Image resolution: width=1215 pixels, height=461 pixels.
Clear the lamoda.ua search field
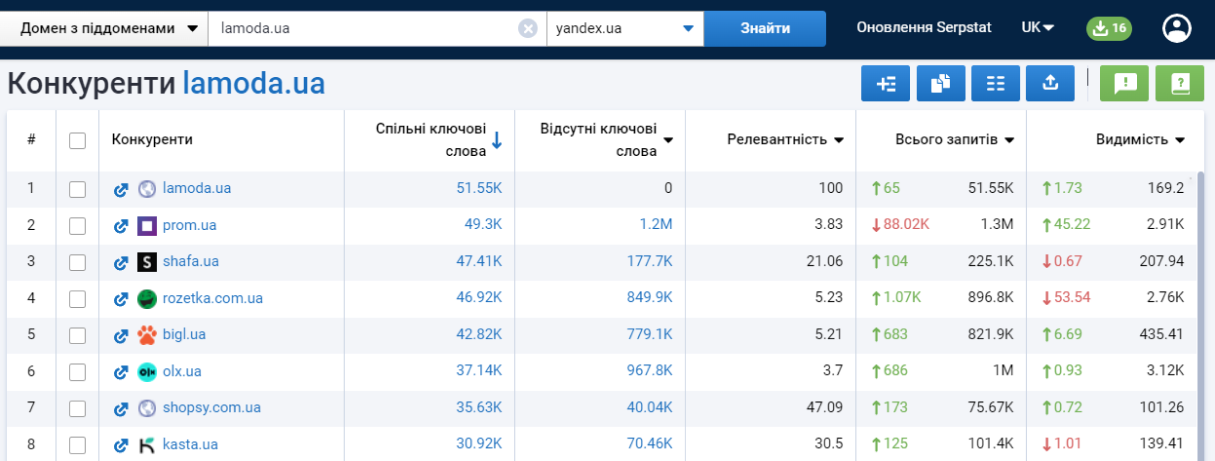528,29
